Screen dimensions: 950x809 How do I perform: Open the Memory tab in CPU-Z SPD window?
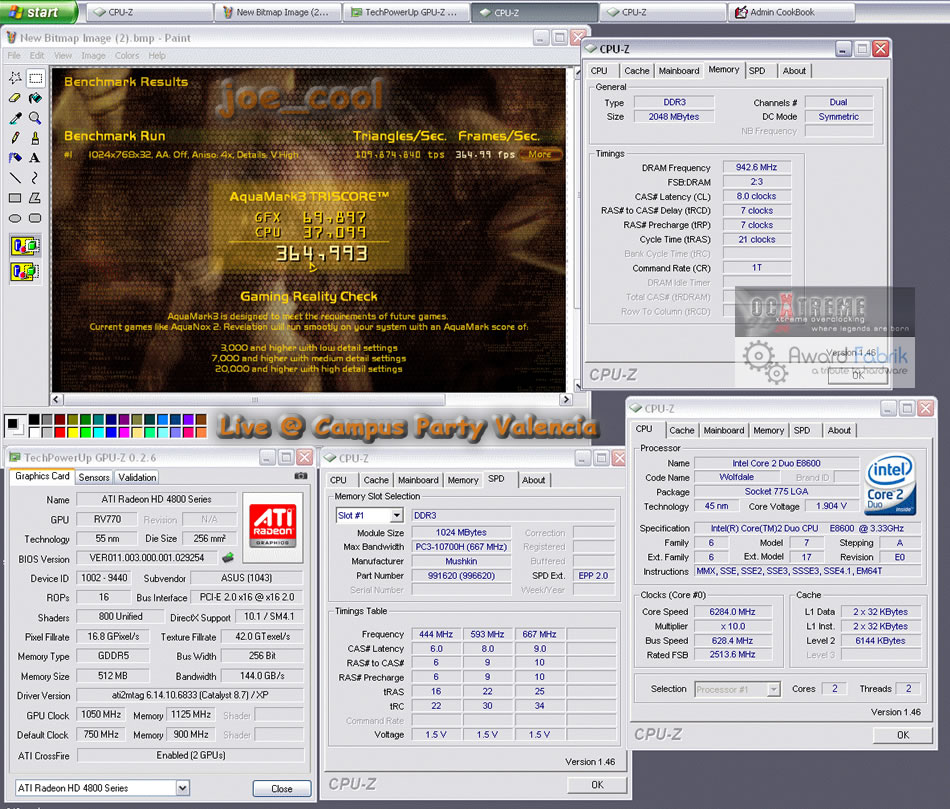pos(463,480)
